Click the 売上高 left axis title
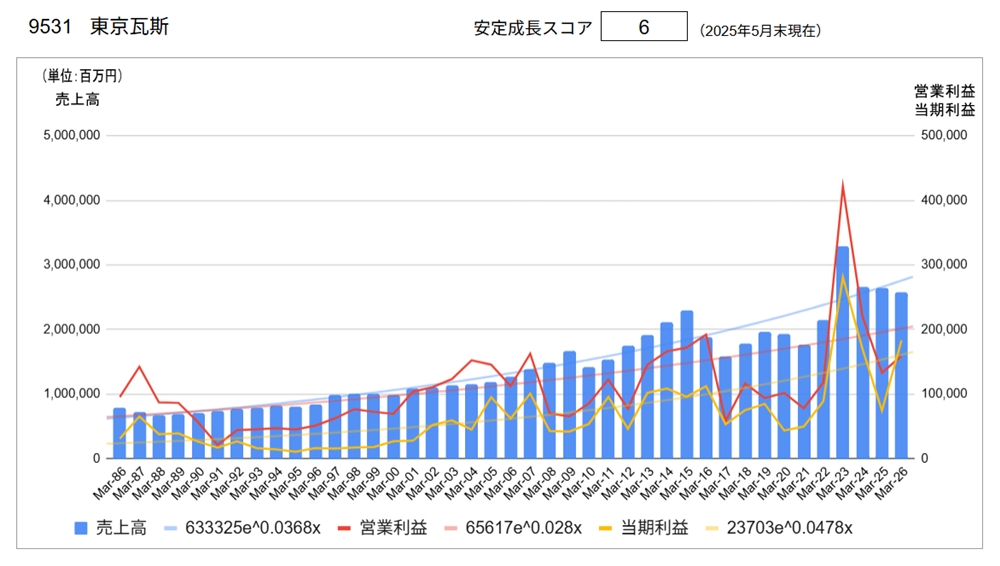Image resolution: width=1000 pixels, height=566 pixels. pyautogui.click(x=77, y=100)
